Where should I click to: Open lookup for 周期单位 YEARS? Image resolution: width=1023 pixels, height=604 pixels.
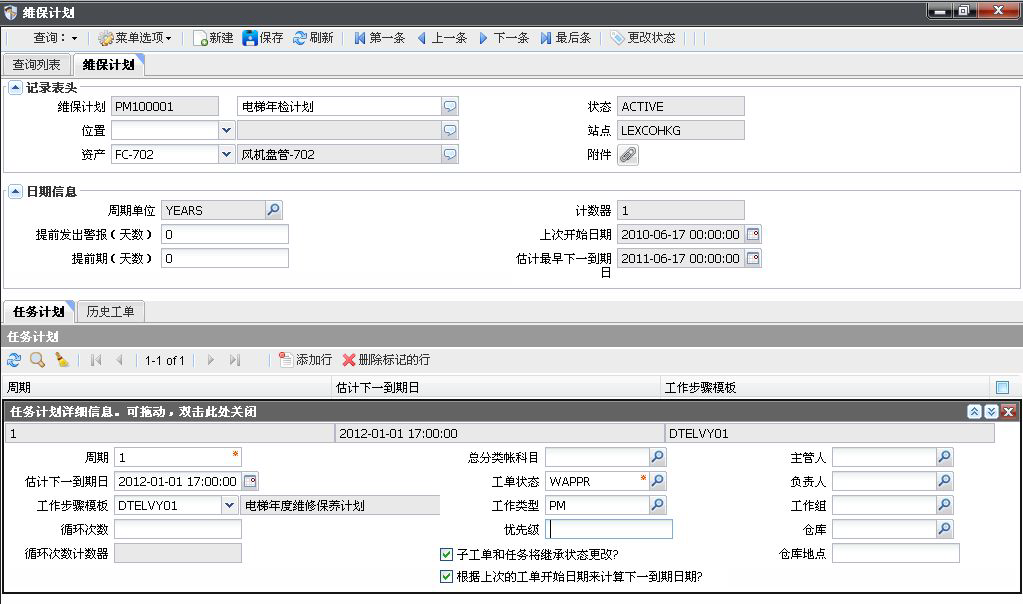273,210
